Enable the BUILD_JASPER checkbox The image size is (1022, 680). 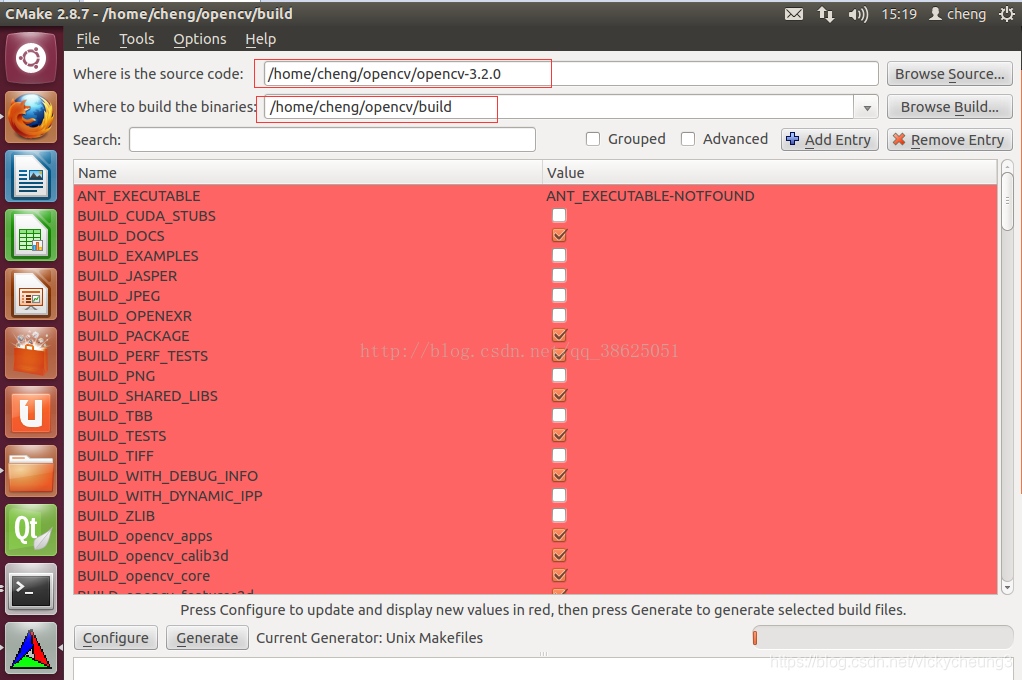(559, 275)
